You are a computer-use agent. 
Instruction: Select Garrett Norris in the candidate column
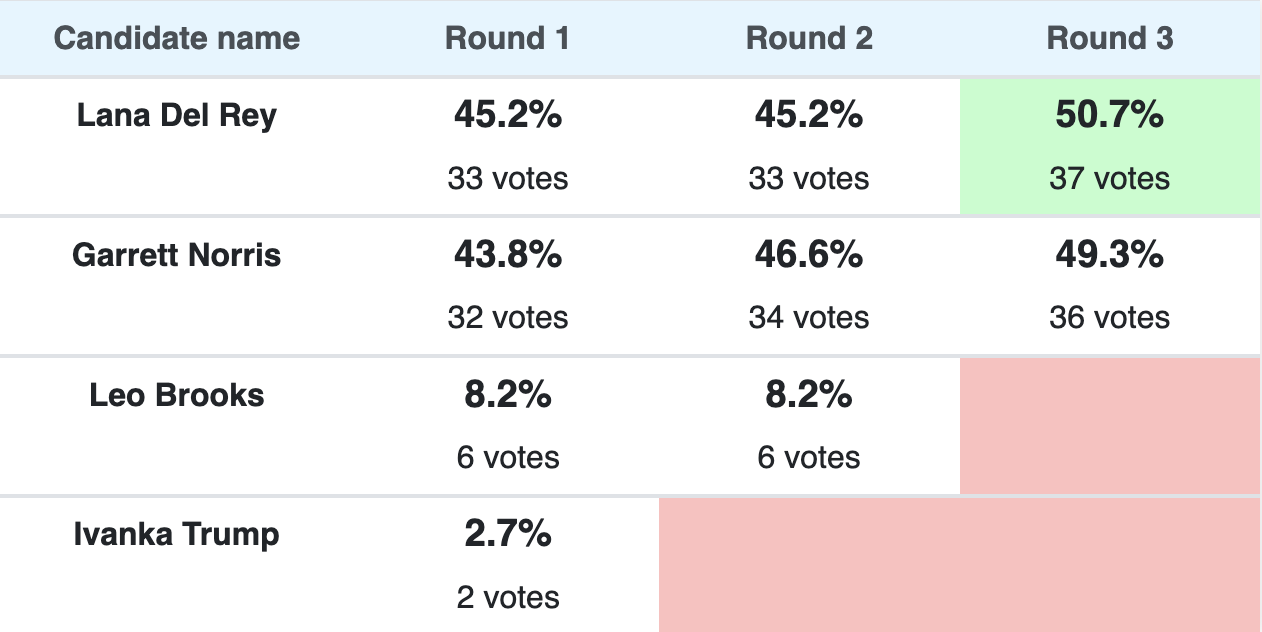(177, 255)
